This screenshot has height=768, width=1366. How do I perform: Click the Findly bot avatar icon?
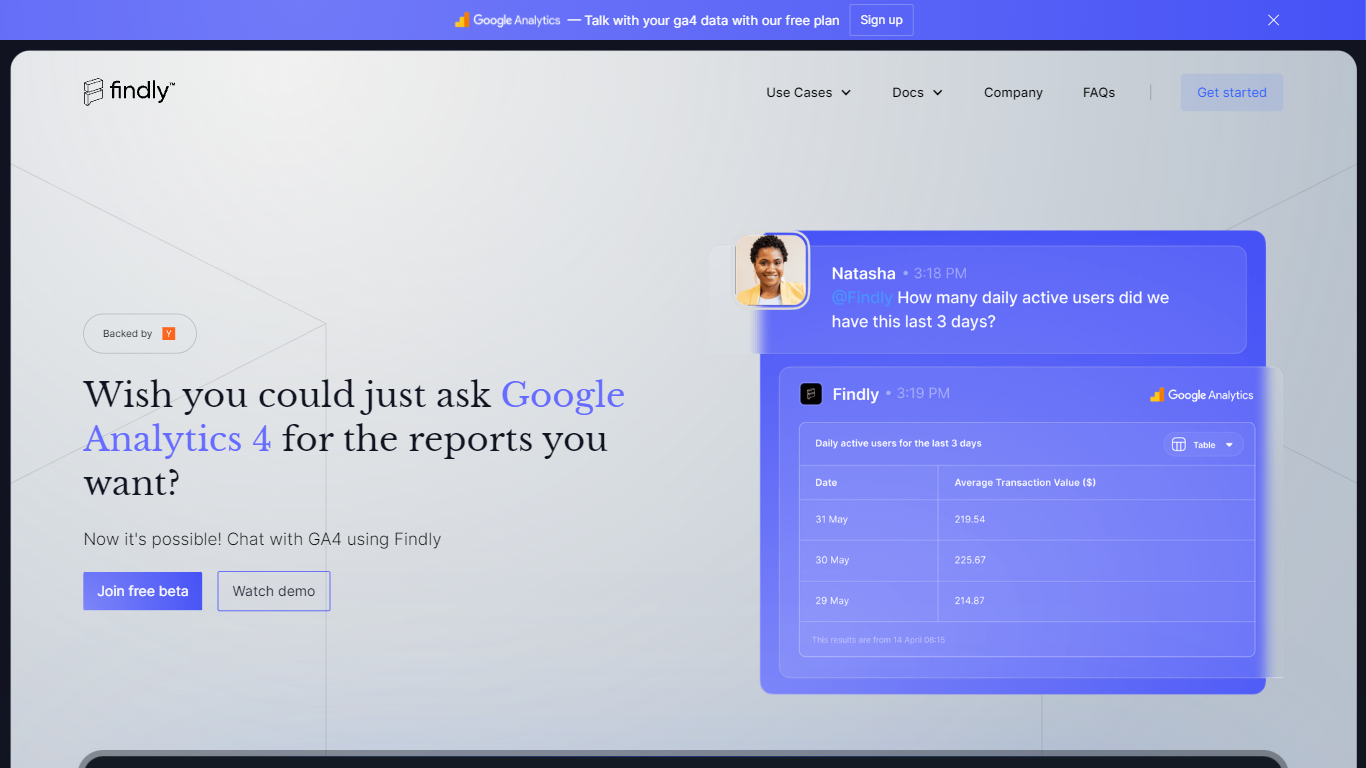pos(811,394)
